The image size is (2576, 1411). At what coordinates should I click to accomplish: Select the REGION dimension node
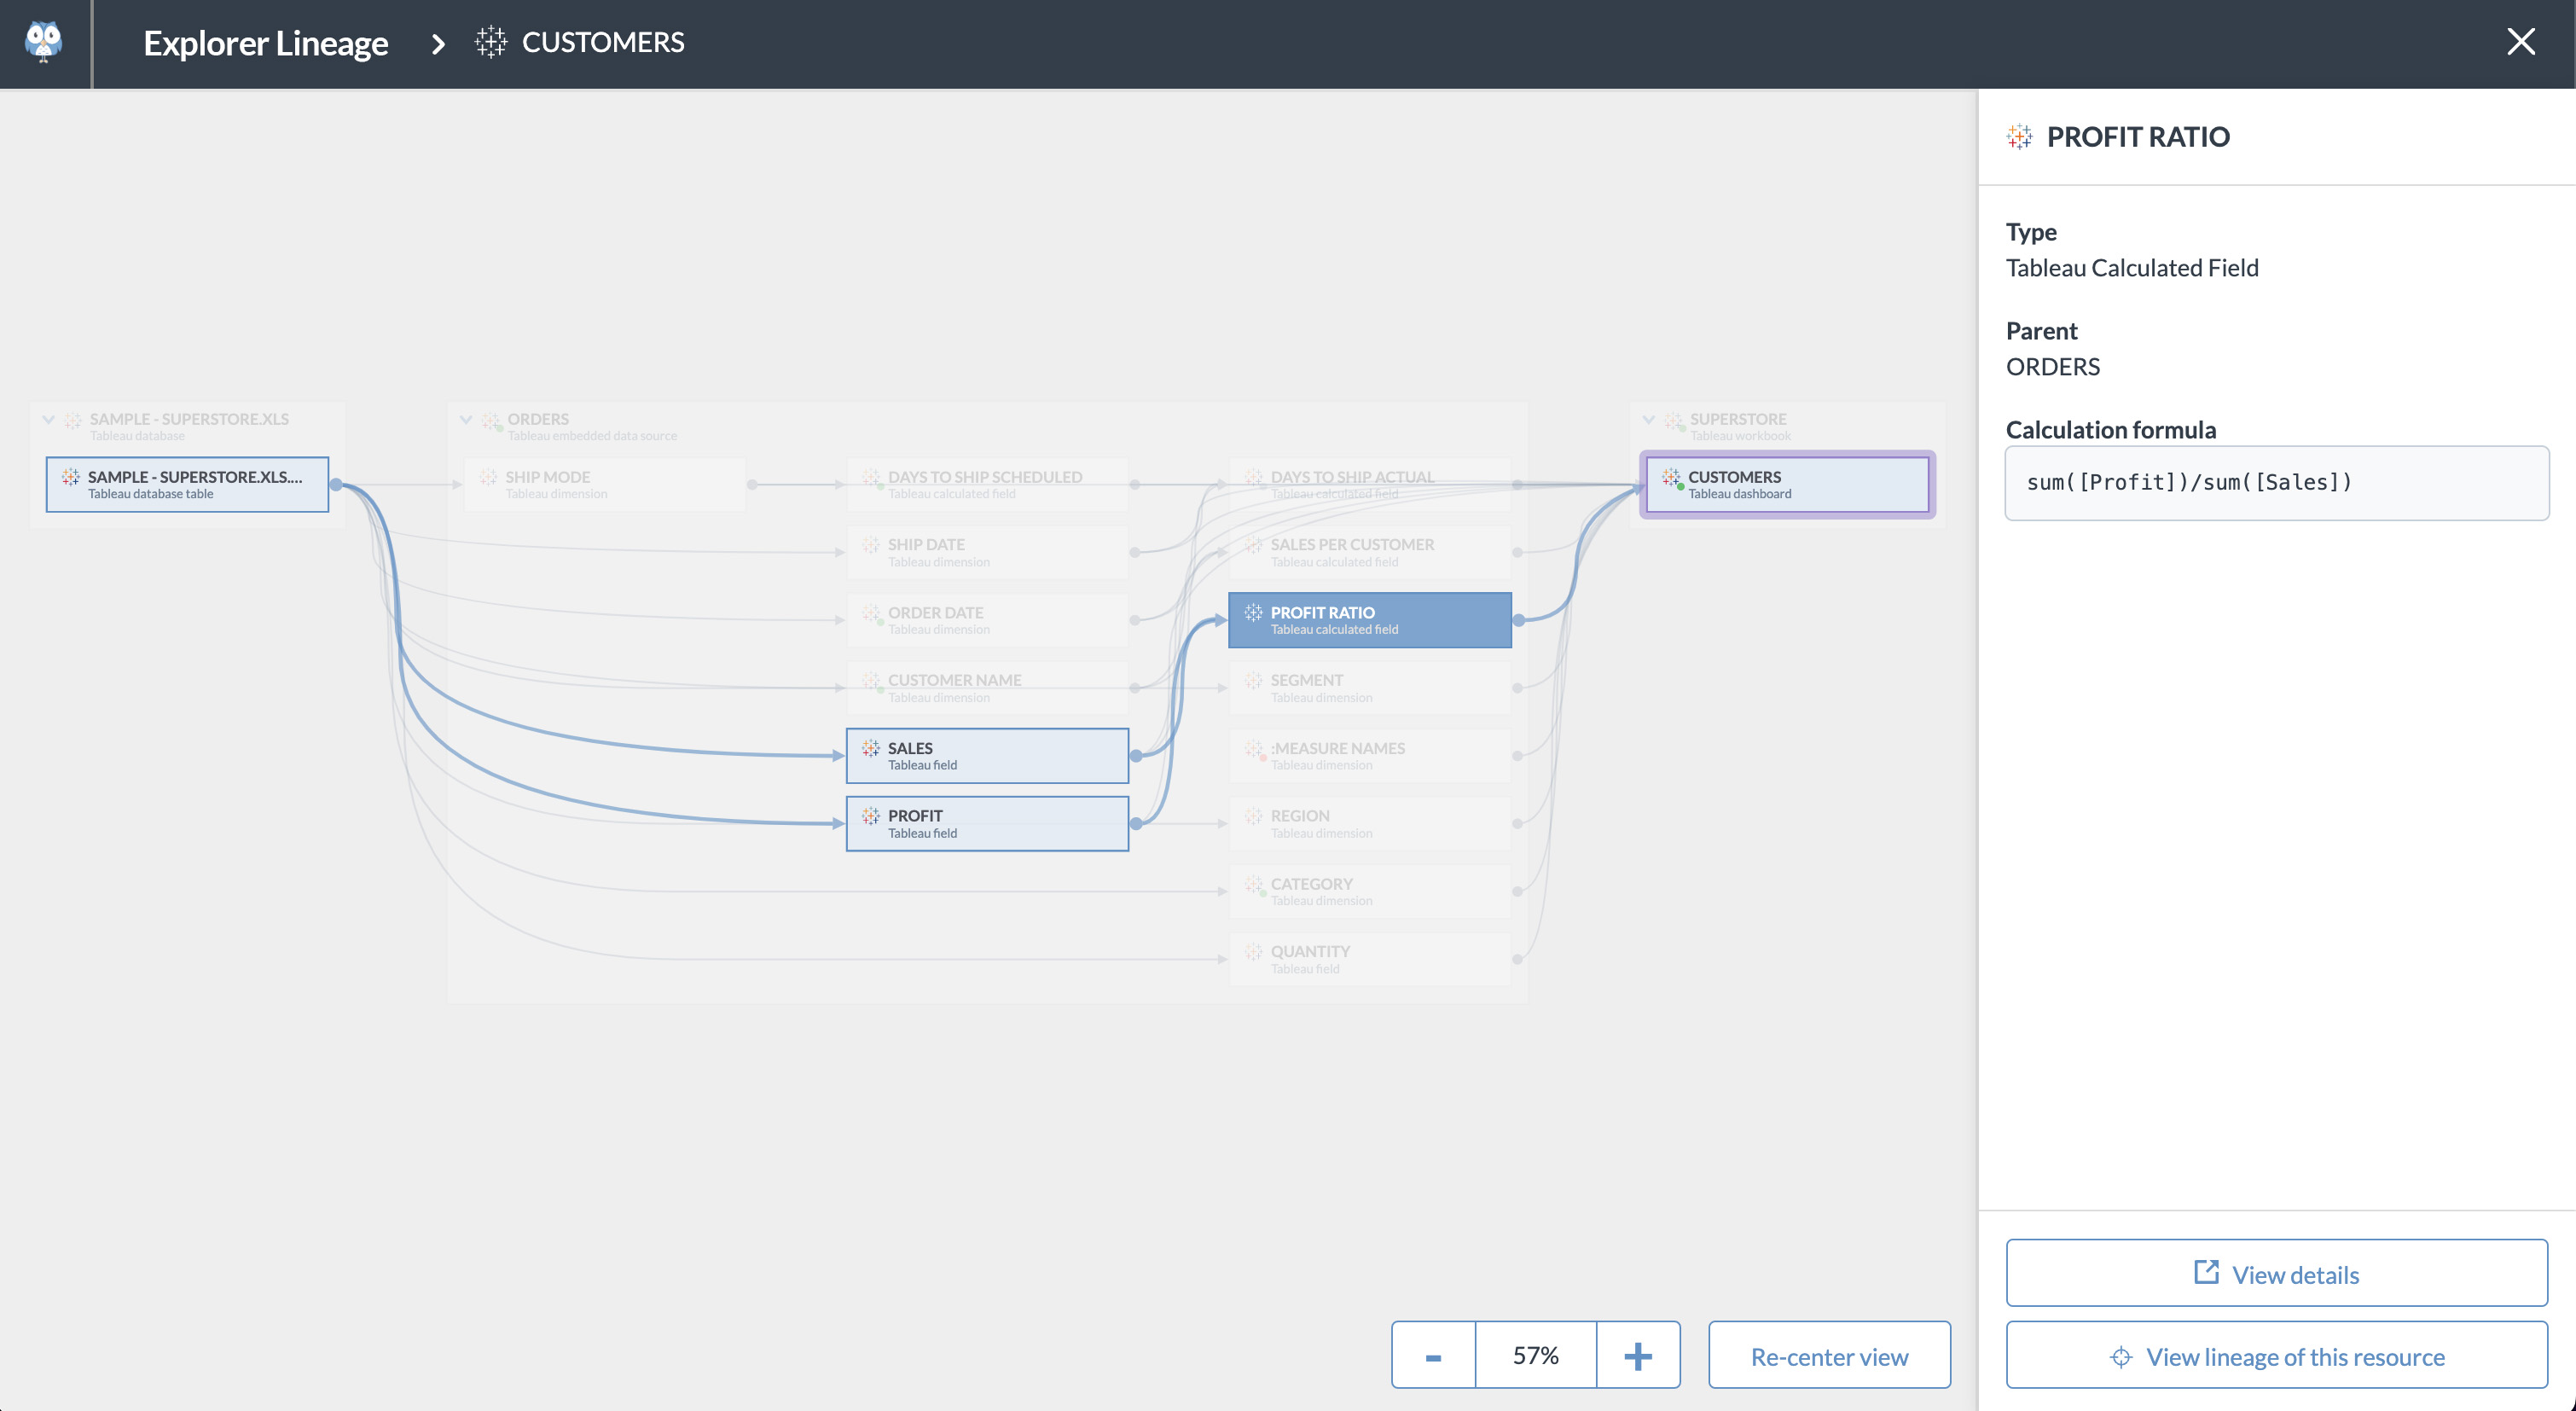pos(1369,824)
